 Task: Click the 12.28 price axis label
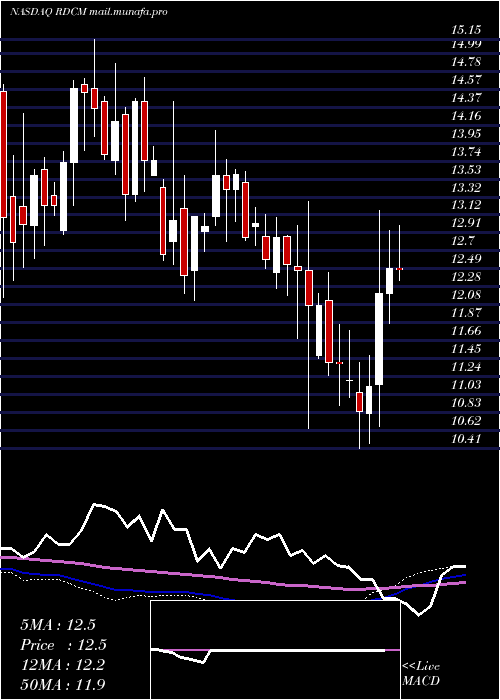pos(466,277)
